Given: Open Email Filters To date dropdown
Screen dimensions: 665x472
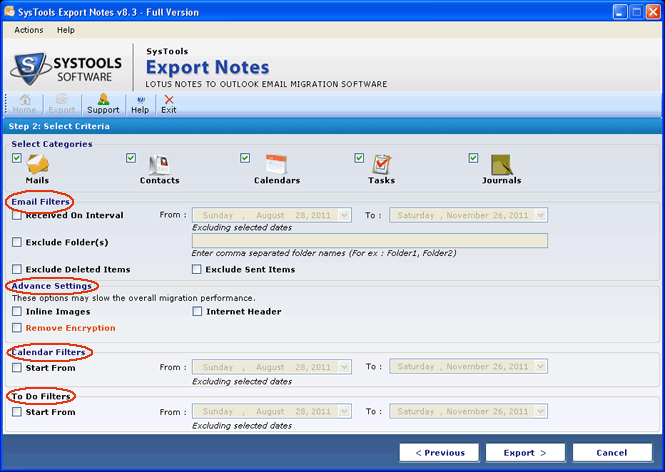Looking at the screenshot, I should (x=540, y=215).
